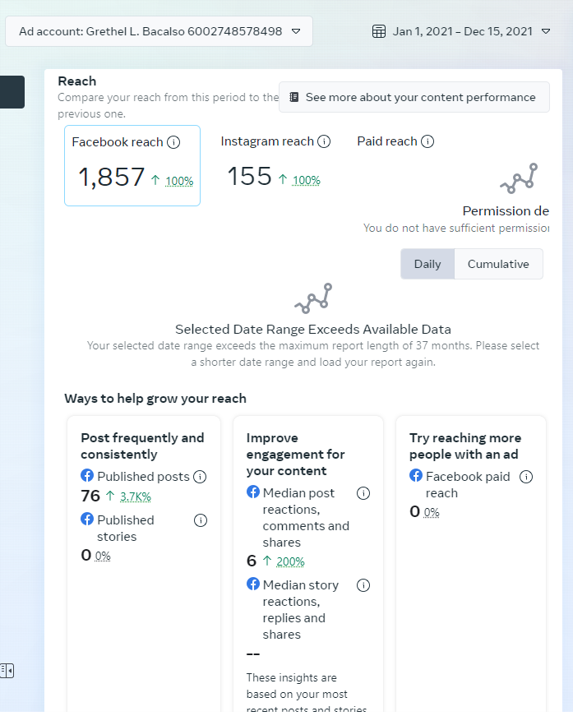Screen dimensions: 573x712
Task: Click the Facebook reach value 1,857
Action: click(x=112, y=177)
